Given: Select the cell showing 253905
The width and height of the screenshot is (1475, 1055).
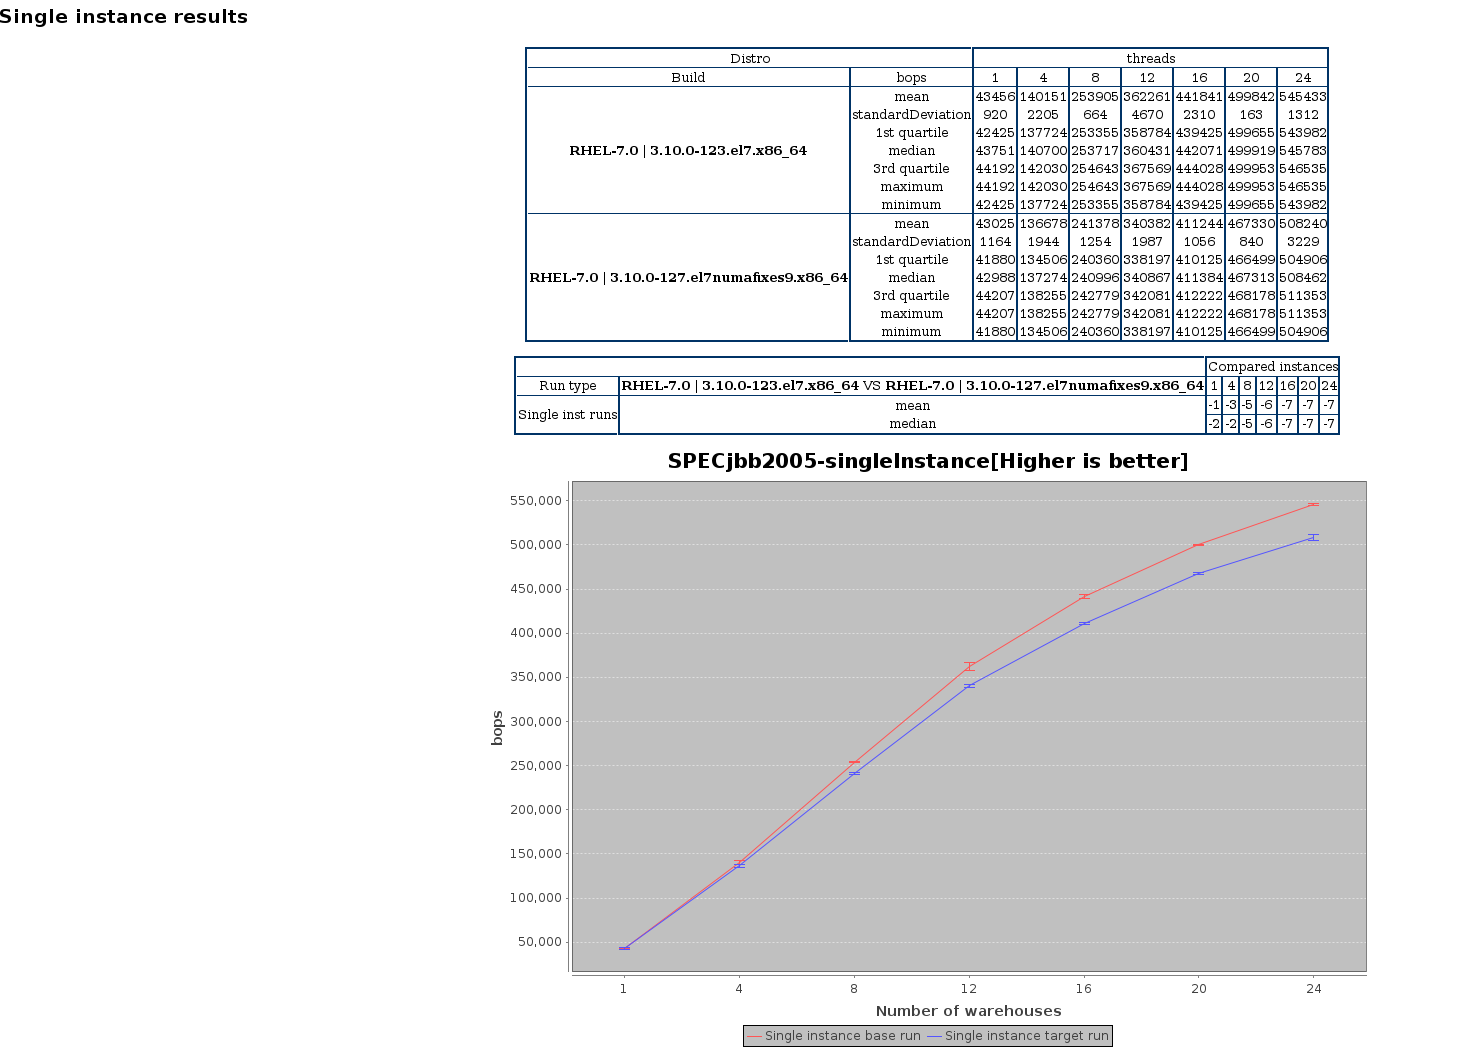Looking at the screenshot, I should click(x=1095, y=97).
